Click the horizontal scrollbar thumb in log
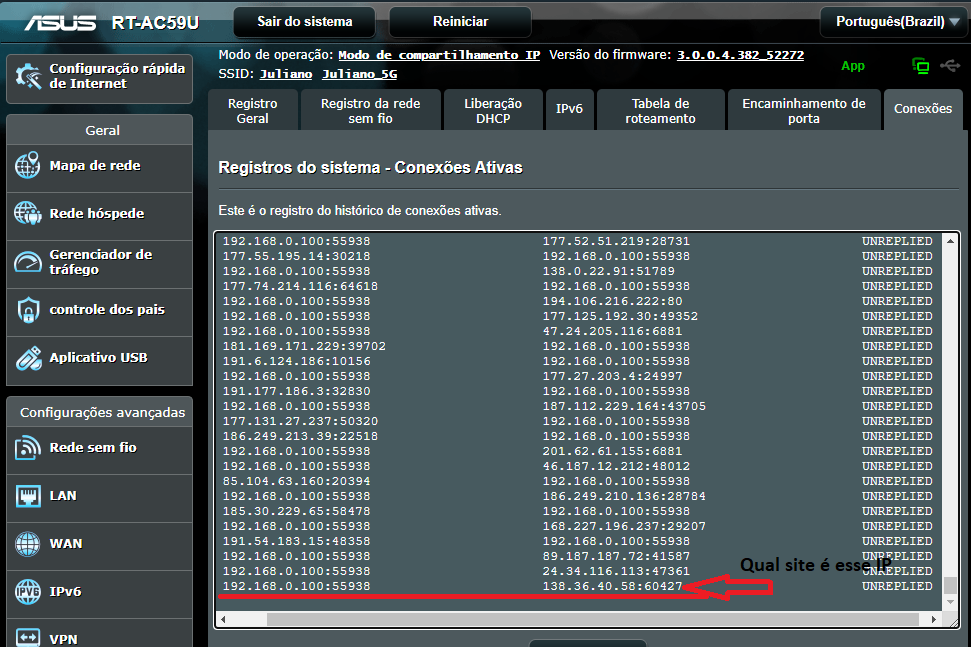The height and width of the screenshot is (647, 971). pyautogui.click(x=593, y=619)
